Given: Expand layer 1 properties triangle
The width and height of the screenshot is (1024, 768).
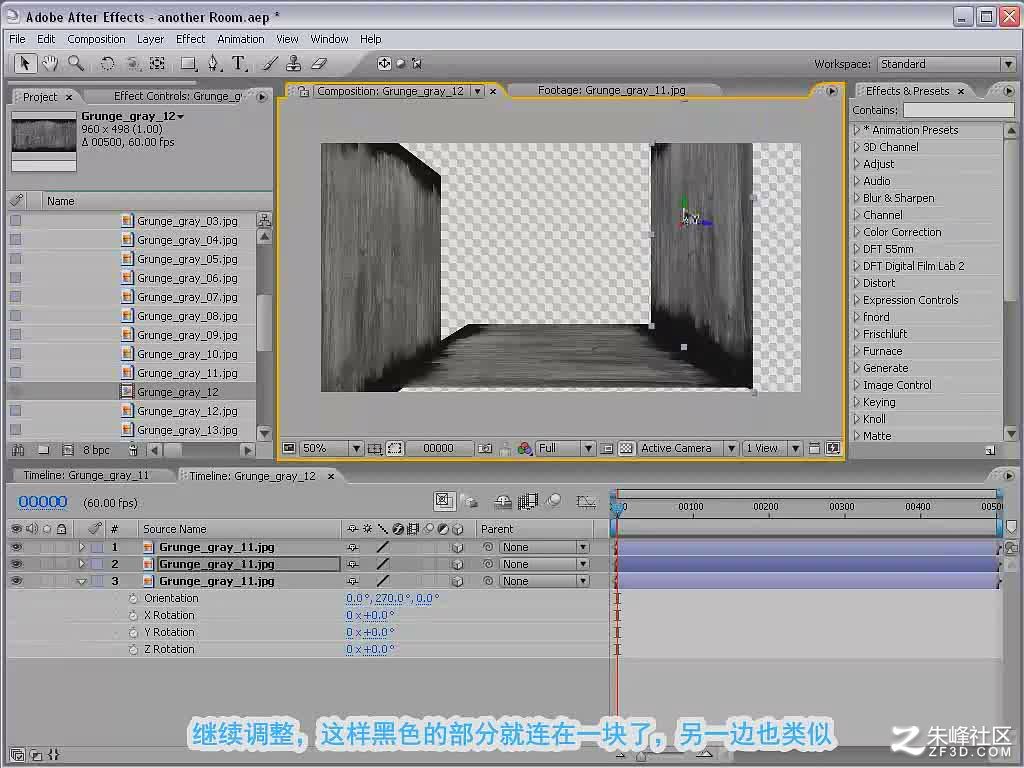Looking at the screenshot, I should pyautogui.click(x=82, y=547).
